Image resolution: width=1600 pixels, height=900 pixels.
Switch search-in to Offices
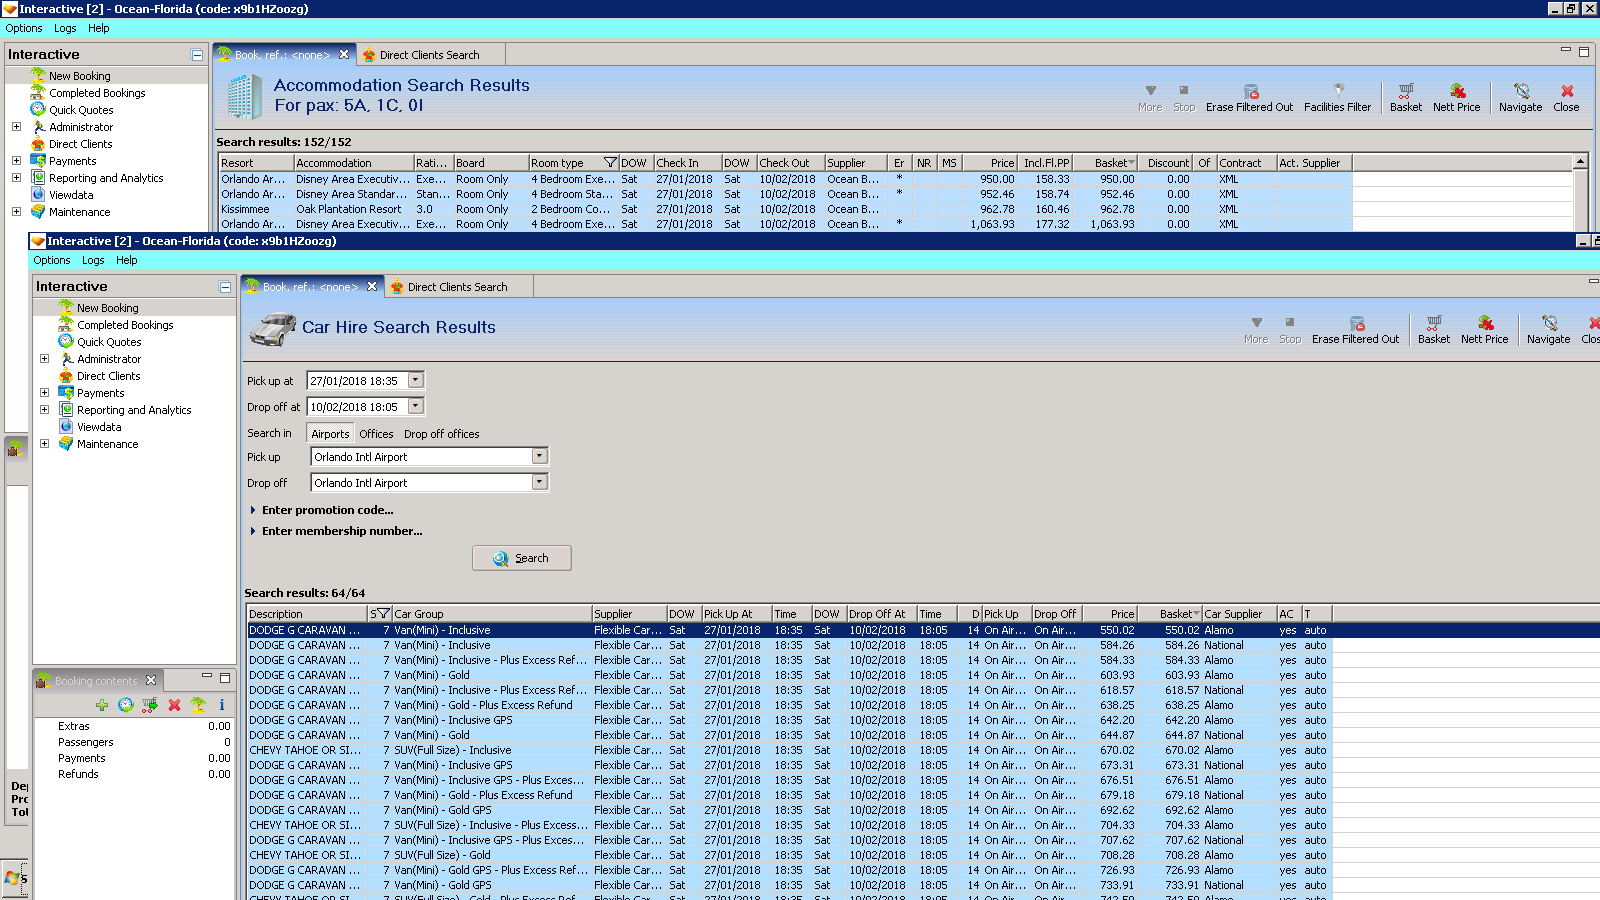point(376,434)
